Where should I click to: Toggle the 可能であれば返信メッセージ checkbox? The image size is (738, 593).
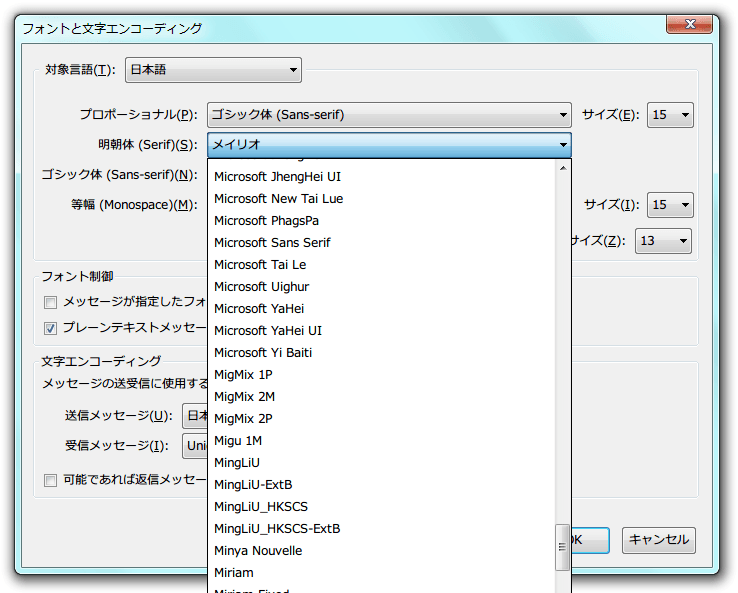point(50,480)
